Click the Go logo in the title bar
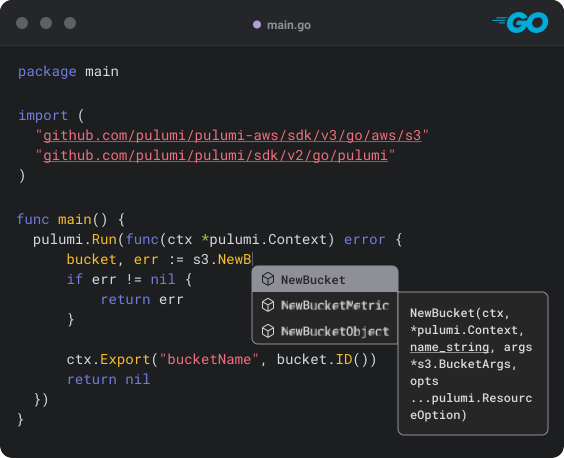The width and height of the screenshot is (564, 458). [520, 22]
